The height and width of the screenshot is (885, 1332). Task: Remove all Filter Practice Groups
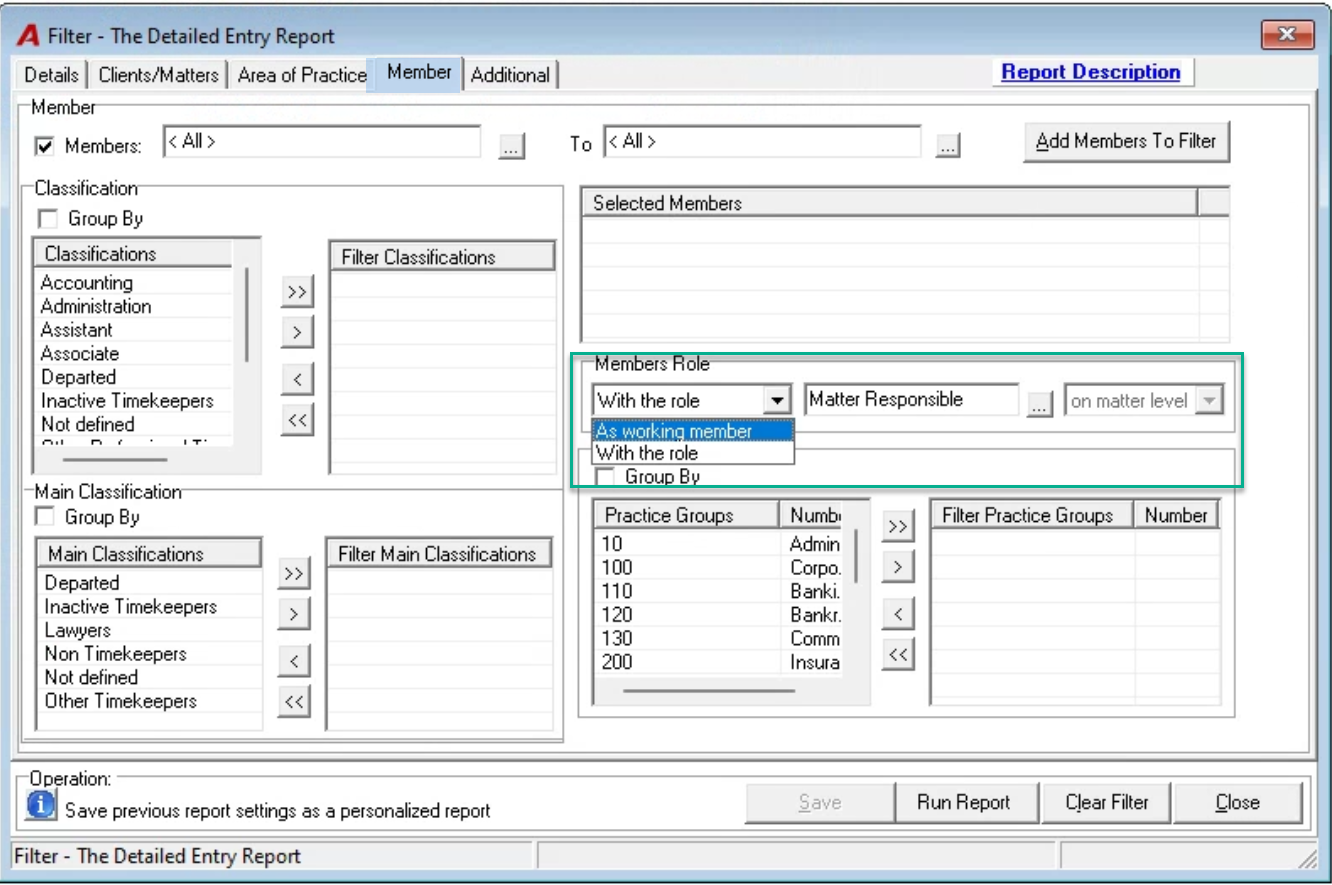898,655
